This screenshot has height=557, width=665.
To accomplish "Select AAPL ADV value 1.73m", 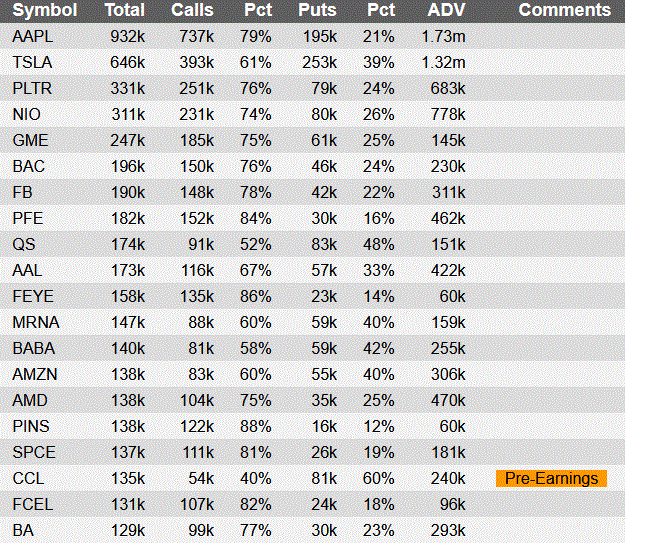I will (x=444, y=36).
